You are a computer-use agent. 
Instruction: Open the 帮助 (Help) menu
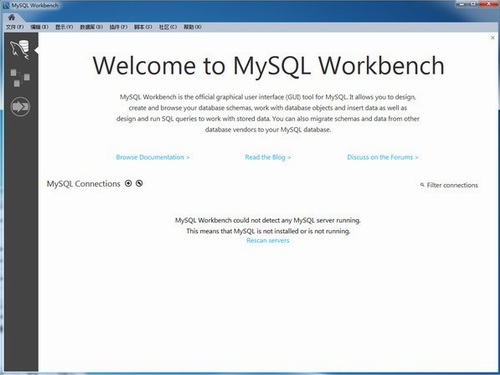click(x=193, y=27)
